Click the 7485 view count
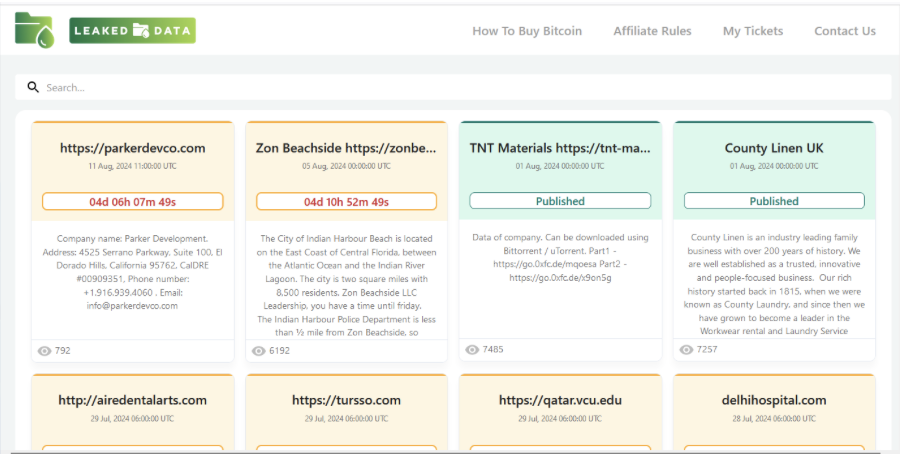Image resolution: width=900 pixels, height=460 pixels. point(492,350)
